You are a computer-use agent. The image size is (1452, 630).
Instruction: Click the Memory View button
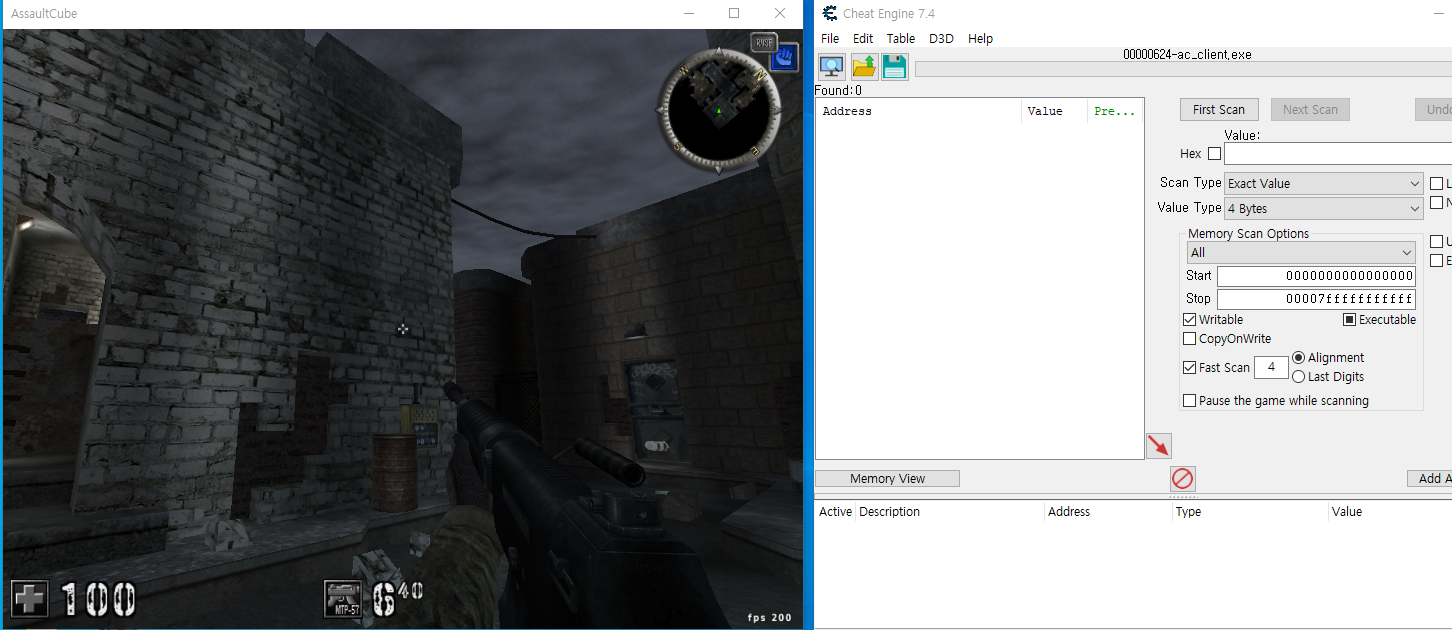(887, 479)
